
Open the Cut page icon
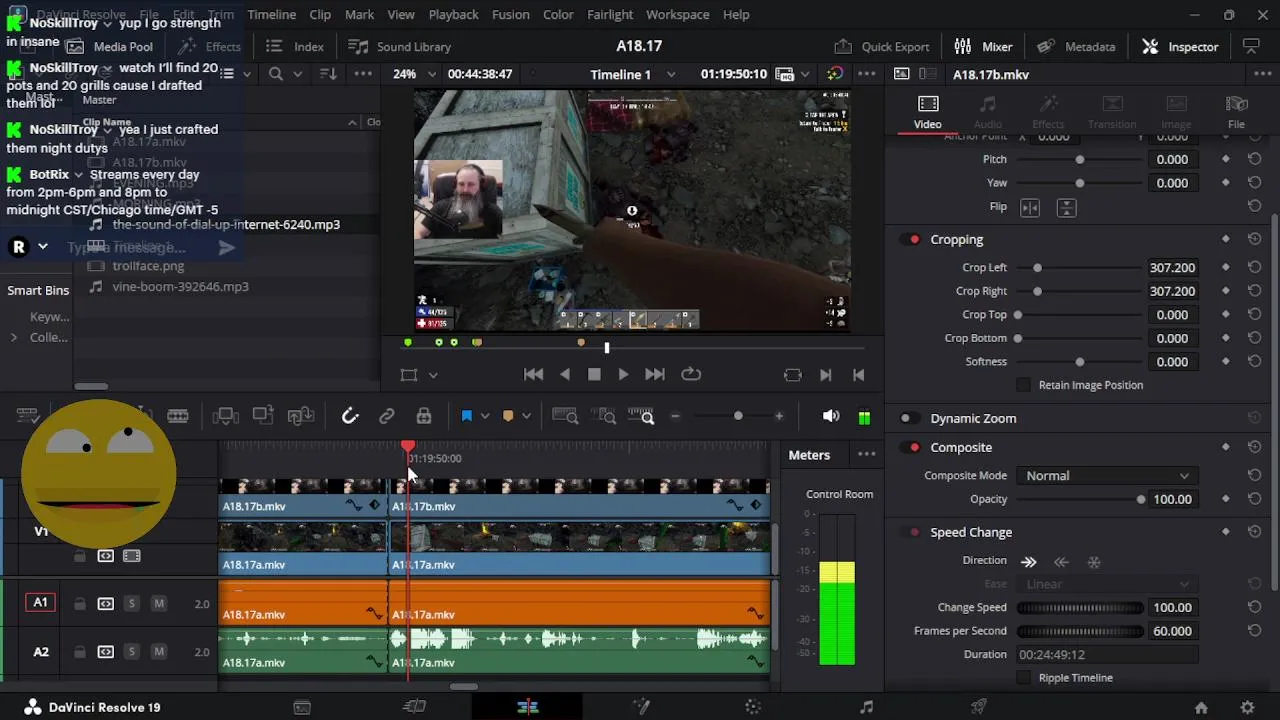(x=414, y=707)
